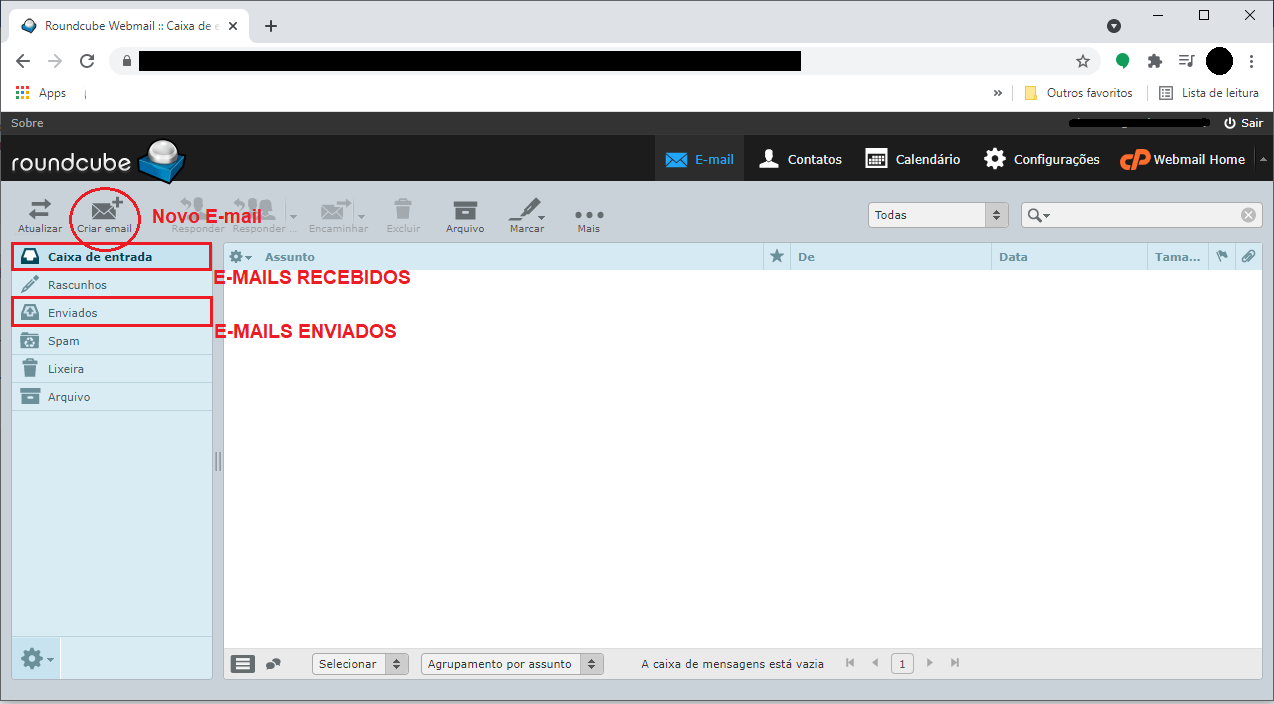Clear the search box with reset icon
The height and width of the screenshot is (704, 1274).
(x=1248, y=215)
